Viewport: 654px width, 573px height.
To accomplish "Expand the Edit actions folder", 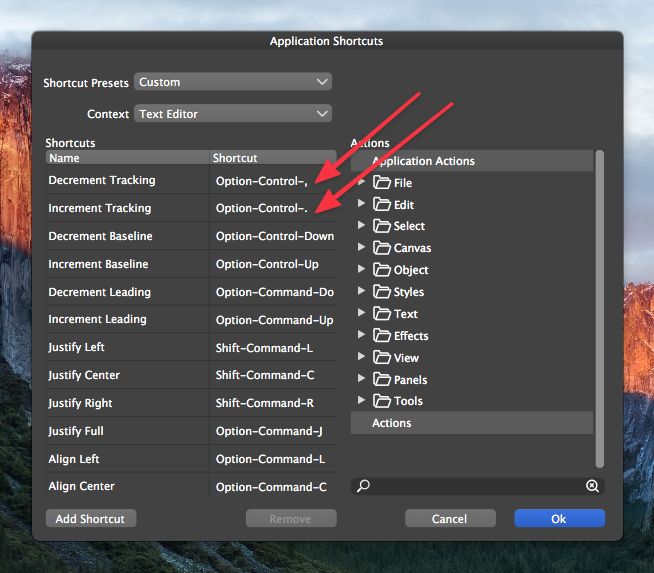I will tap(361, 204).
